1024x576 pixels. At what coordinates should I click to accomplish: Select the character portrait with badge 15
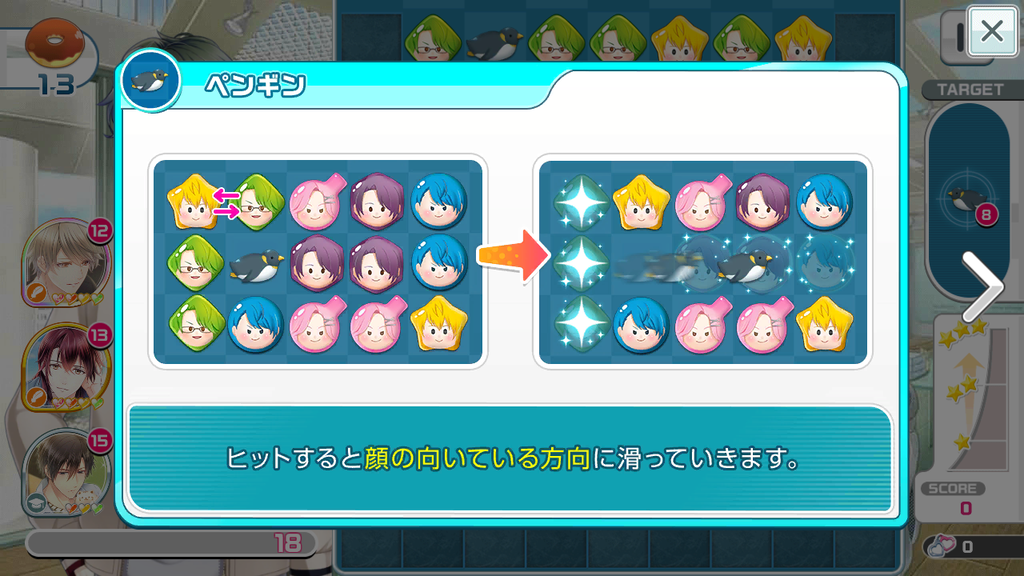[65, 473]
